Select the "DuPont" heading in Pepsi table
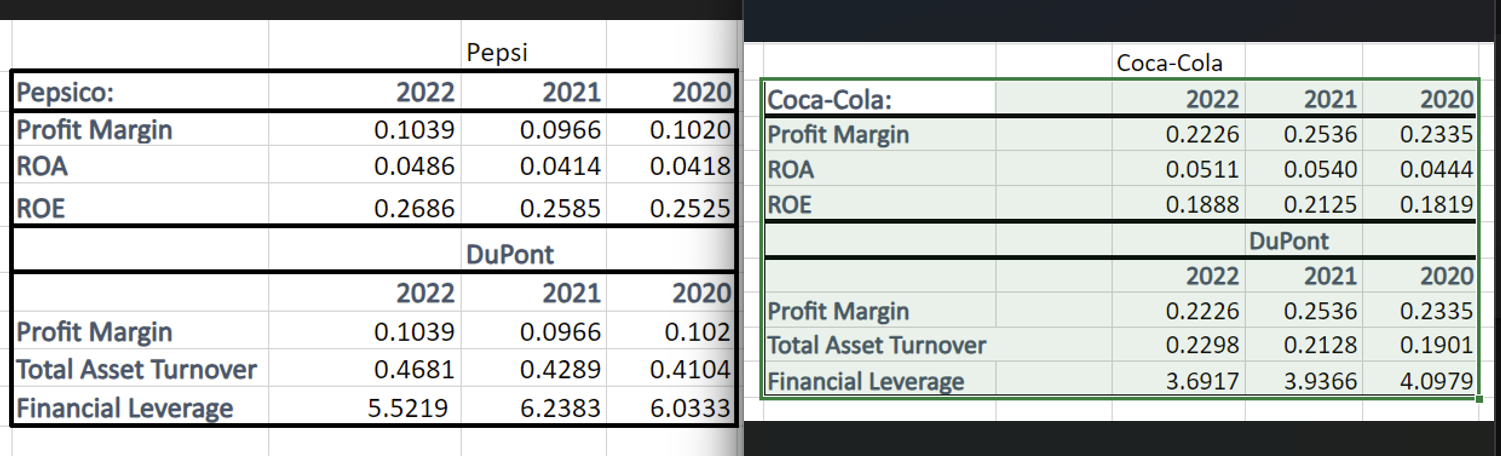The height and width of the screenshot is (456, 1501). pyautogui.click(x=510, y=254)
